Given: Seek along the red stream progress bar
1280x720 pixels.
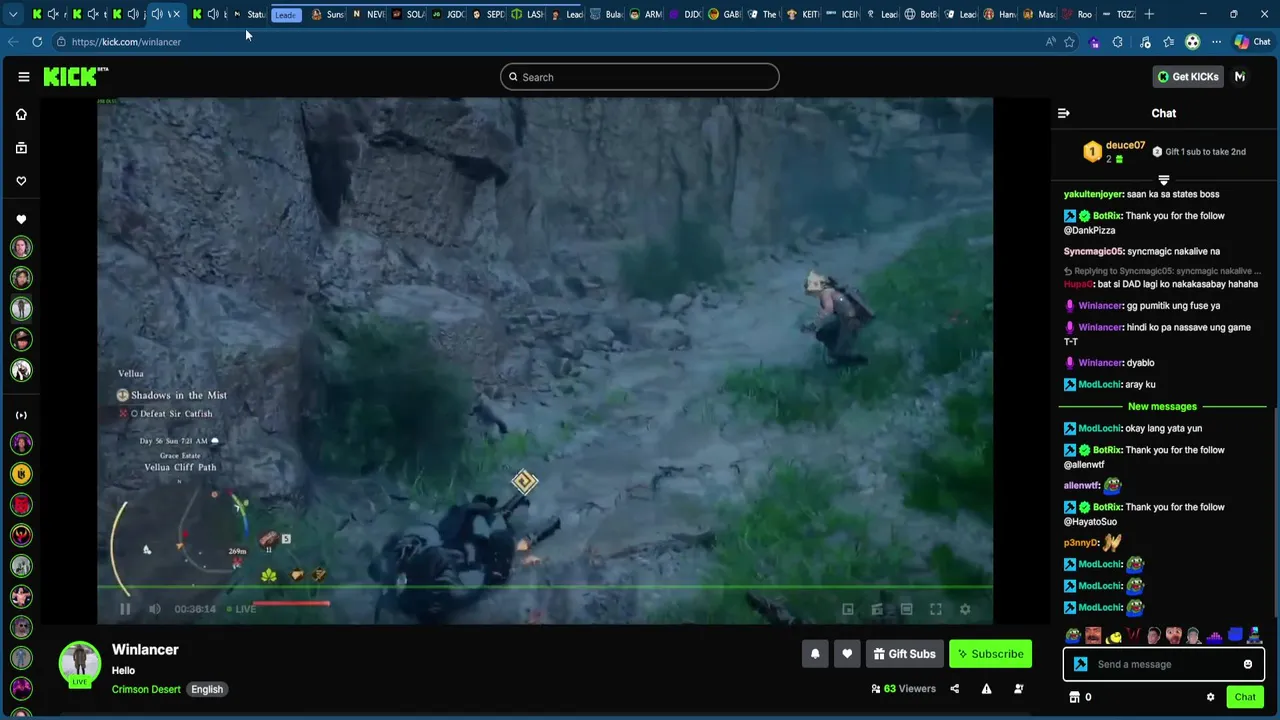Looking at the screenshot, I should [x=292, y=603].
